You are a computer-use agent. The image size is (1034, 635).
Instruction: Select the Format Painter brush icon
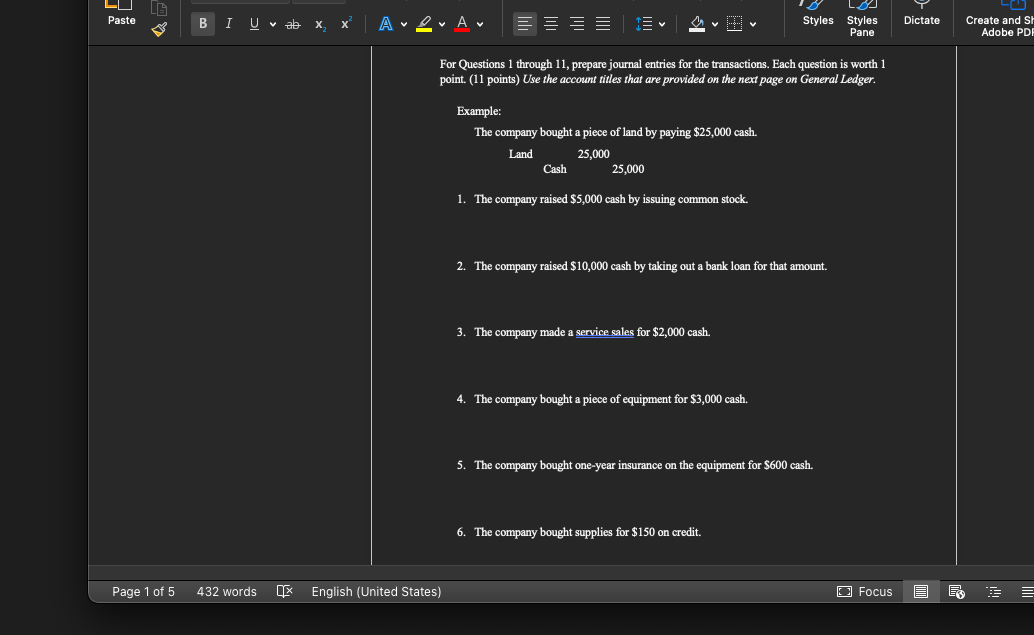(x=159, y=29)
